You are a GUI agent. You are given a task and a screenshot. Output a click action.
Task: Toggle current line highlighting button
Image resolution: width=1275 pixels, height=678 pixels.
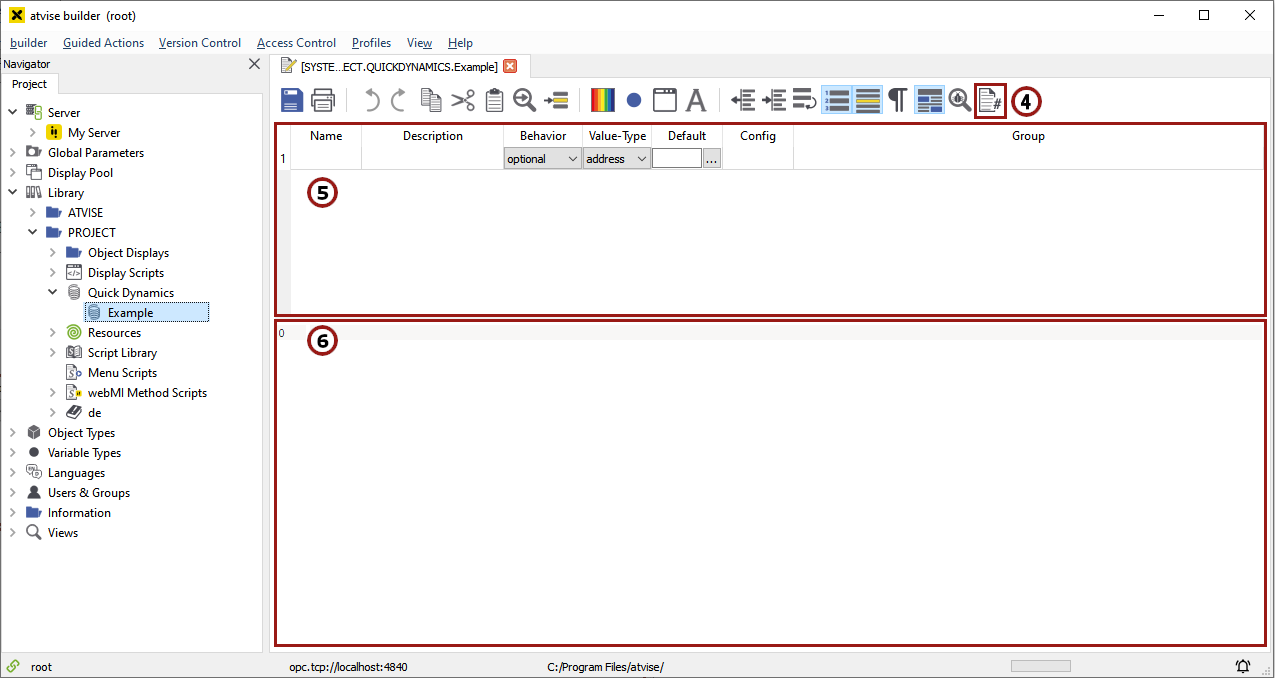tap(867, 100)
